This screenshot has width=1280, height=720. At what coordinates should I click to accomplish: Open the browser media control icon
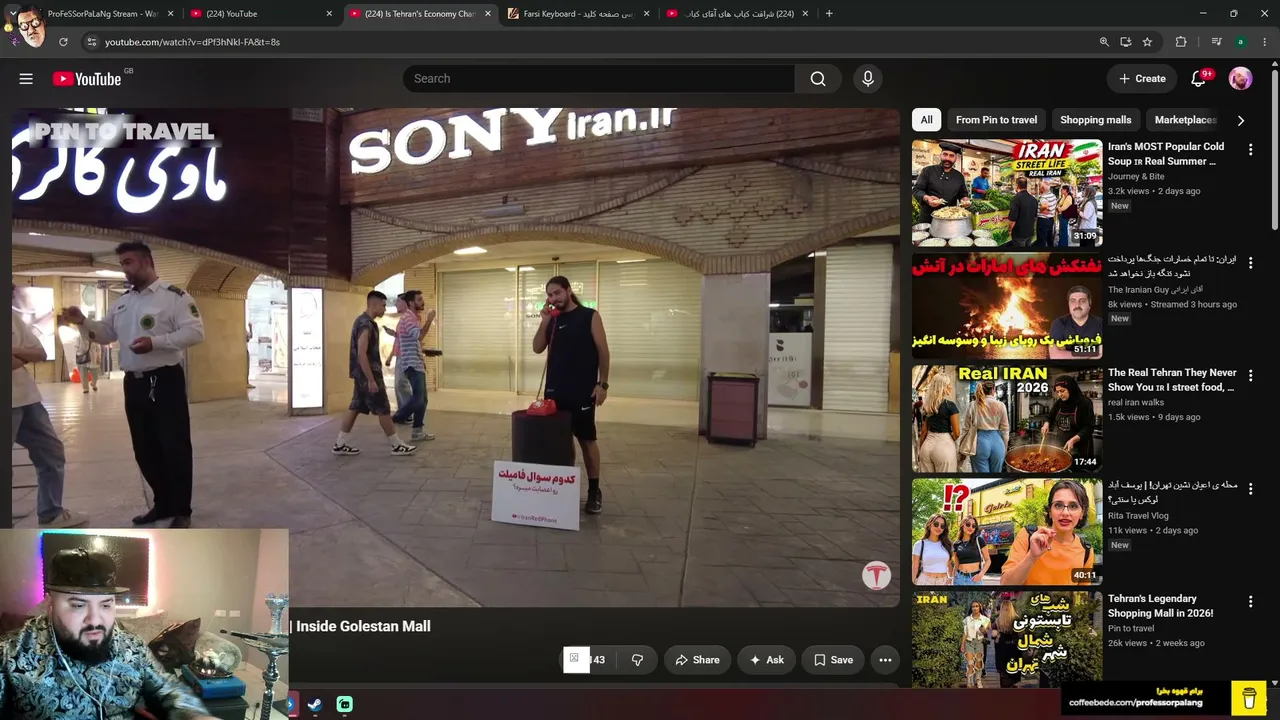[1216, 42]
